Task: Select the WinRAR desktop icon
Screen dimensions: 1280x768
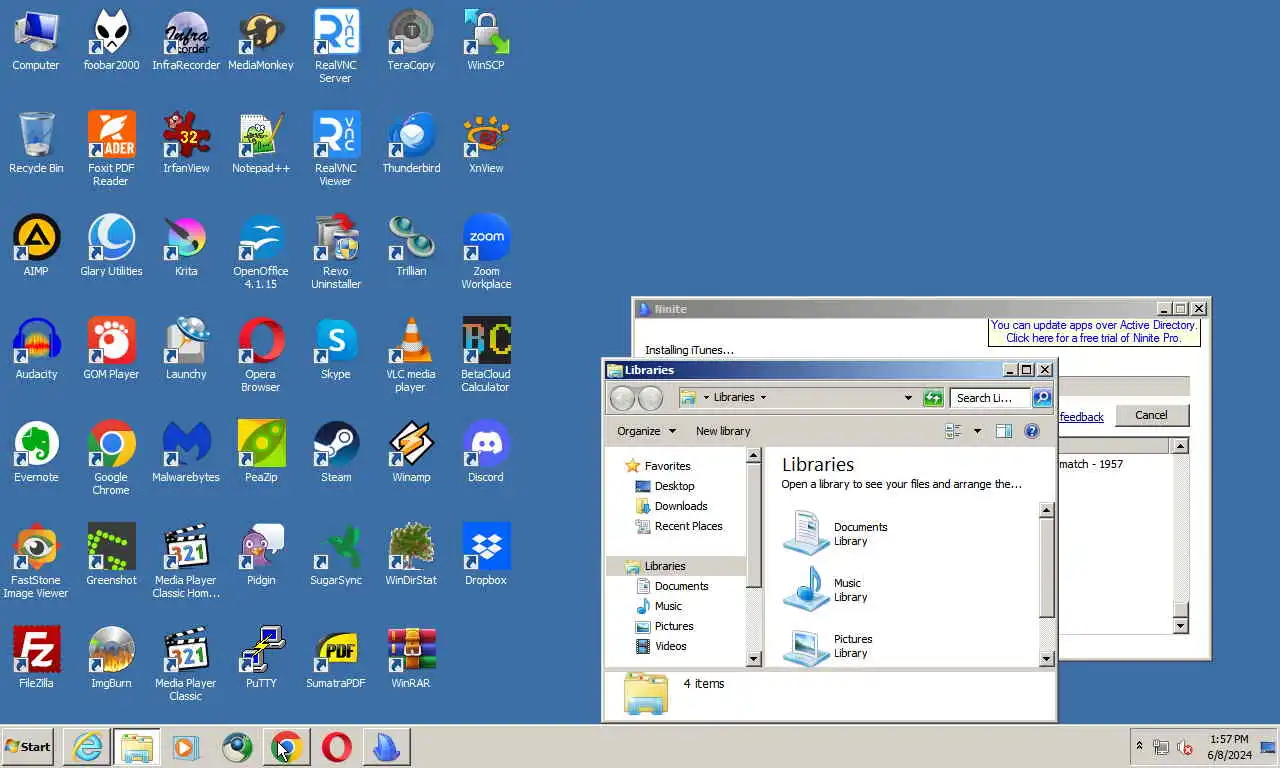Action: click(x=411, y=659)
